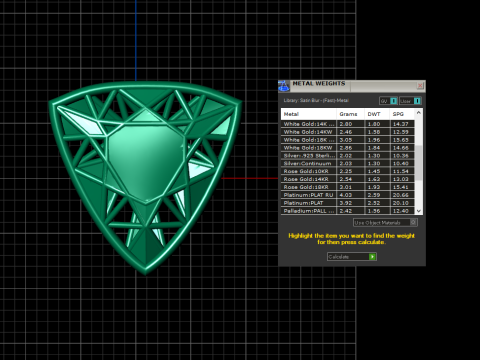Select the Rose Gold:18KR row
Screen dimensions: 480x360
tap(348, 187)
